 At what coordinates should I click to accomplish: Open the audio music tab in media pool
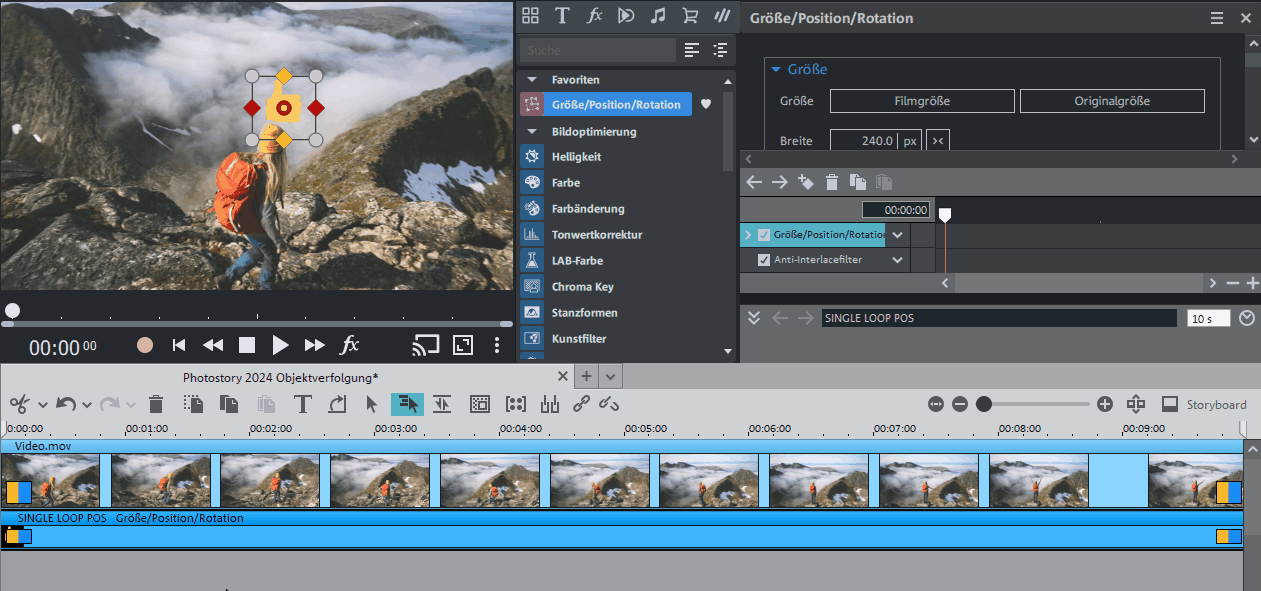657,15
